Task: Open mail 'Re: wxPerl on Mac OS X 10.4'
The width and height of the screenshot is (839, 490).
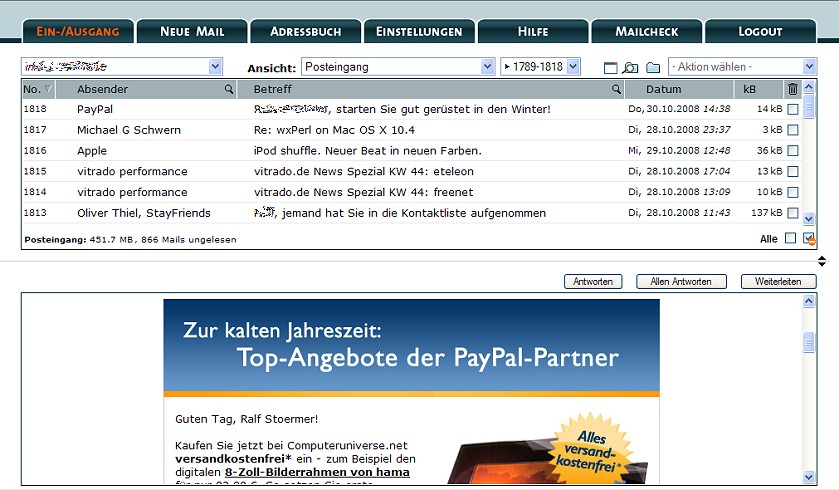Action: click(x=334, y=130)
